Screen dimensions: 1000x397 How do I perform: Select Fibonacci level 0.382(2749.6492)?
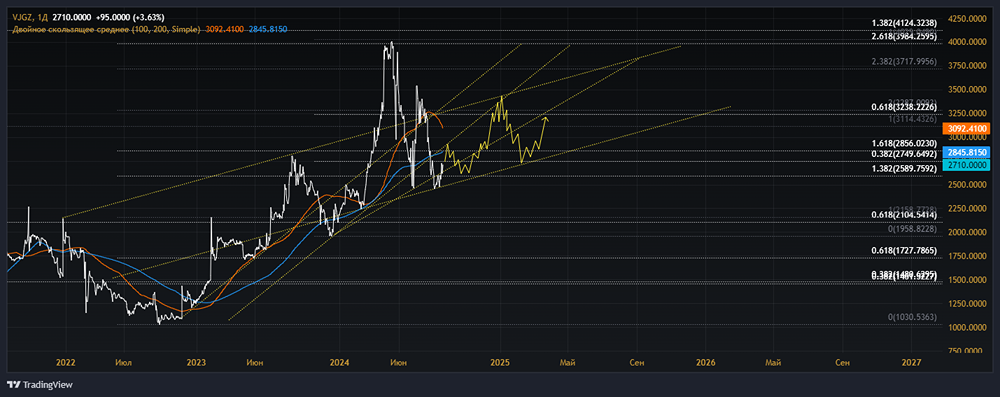pyautogui.click(x=904, y=154)
